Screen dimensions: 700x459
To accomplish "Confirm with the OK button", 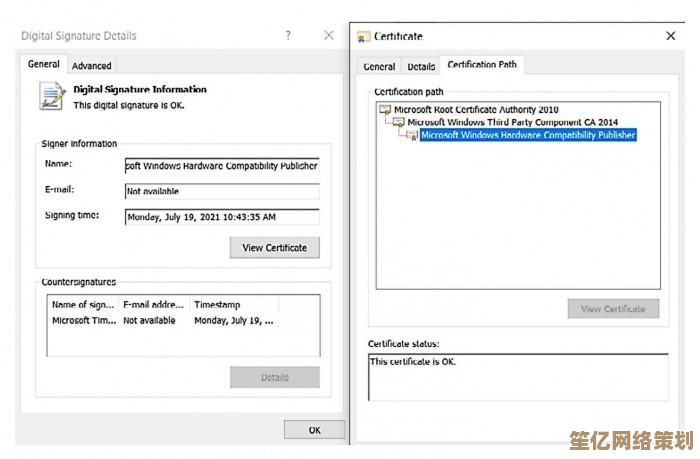I will coord(314,430).
